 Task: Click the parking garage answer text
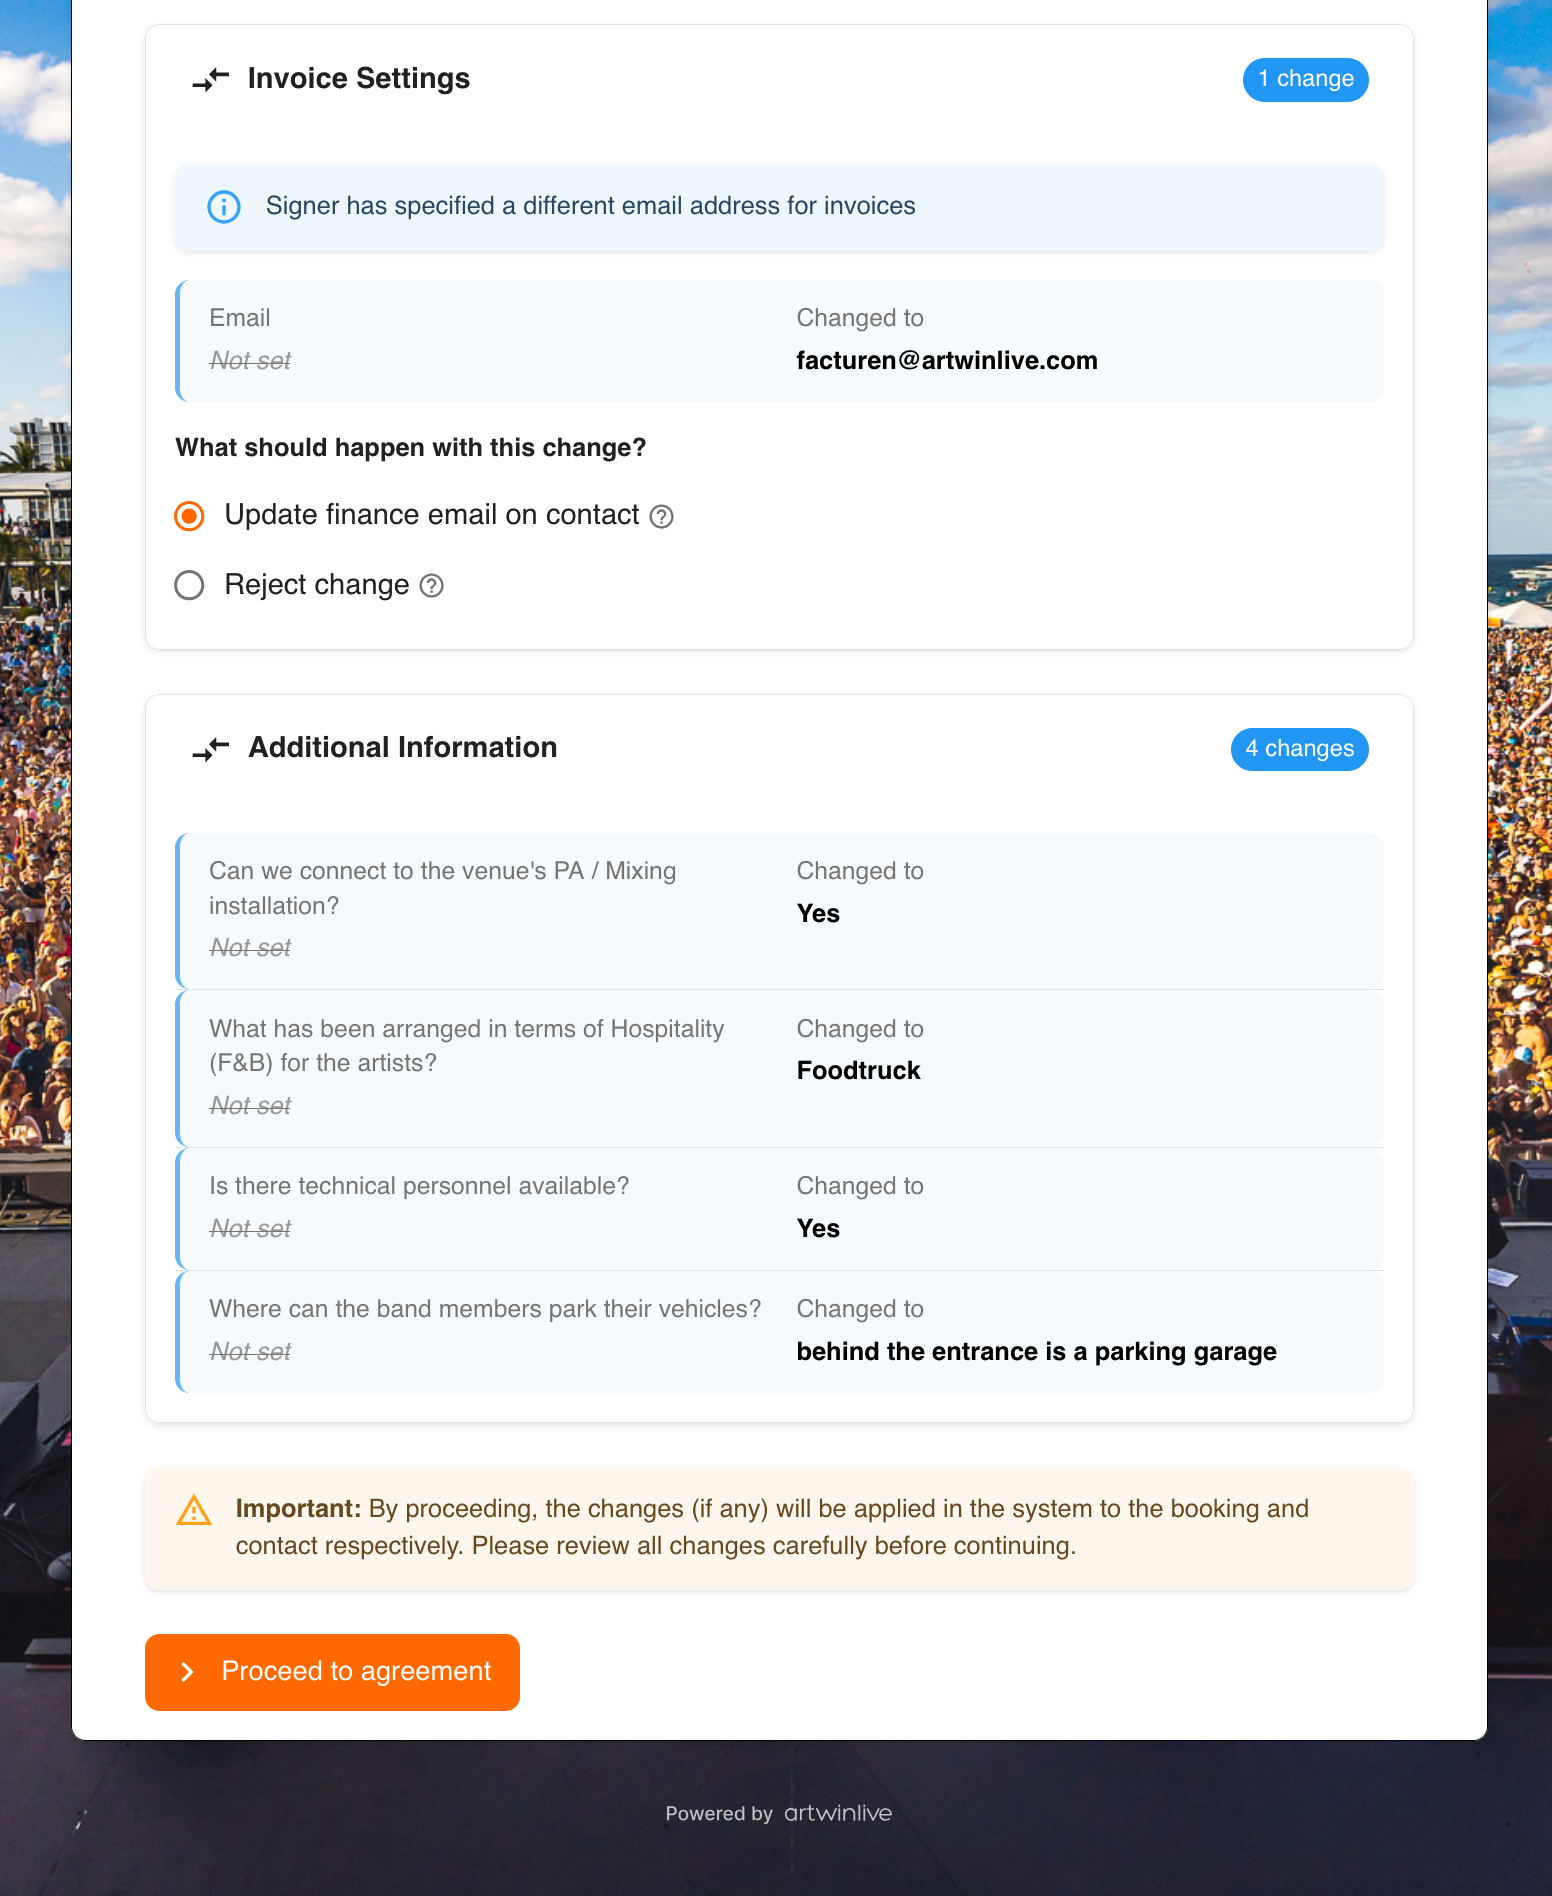[1036, 1352]
